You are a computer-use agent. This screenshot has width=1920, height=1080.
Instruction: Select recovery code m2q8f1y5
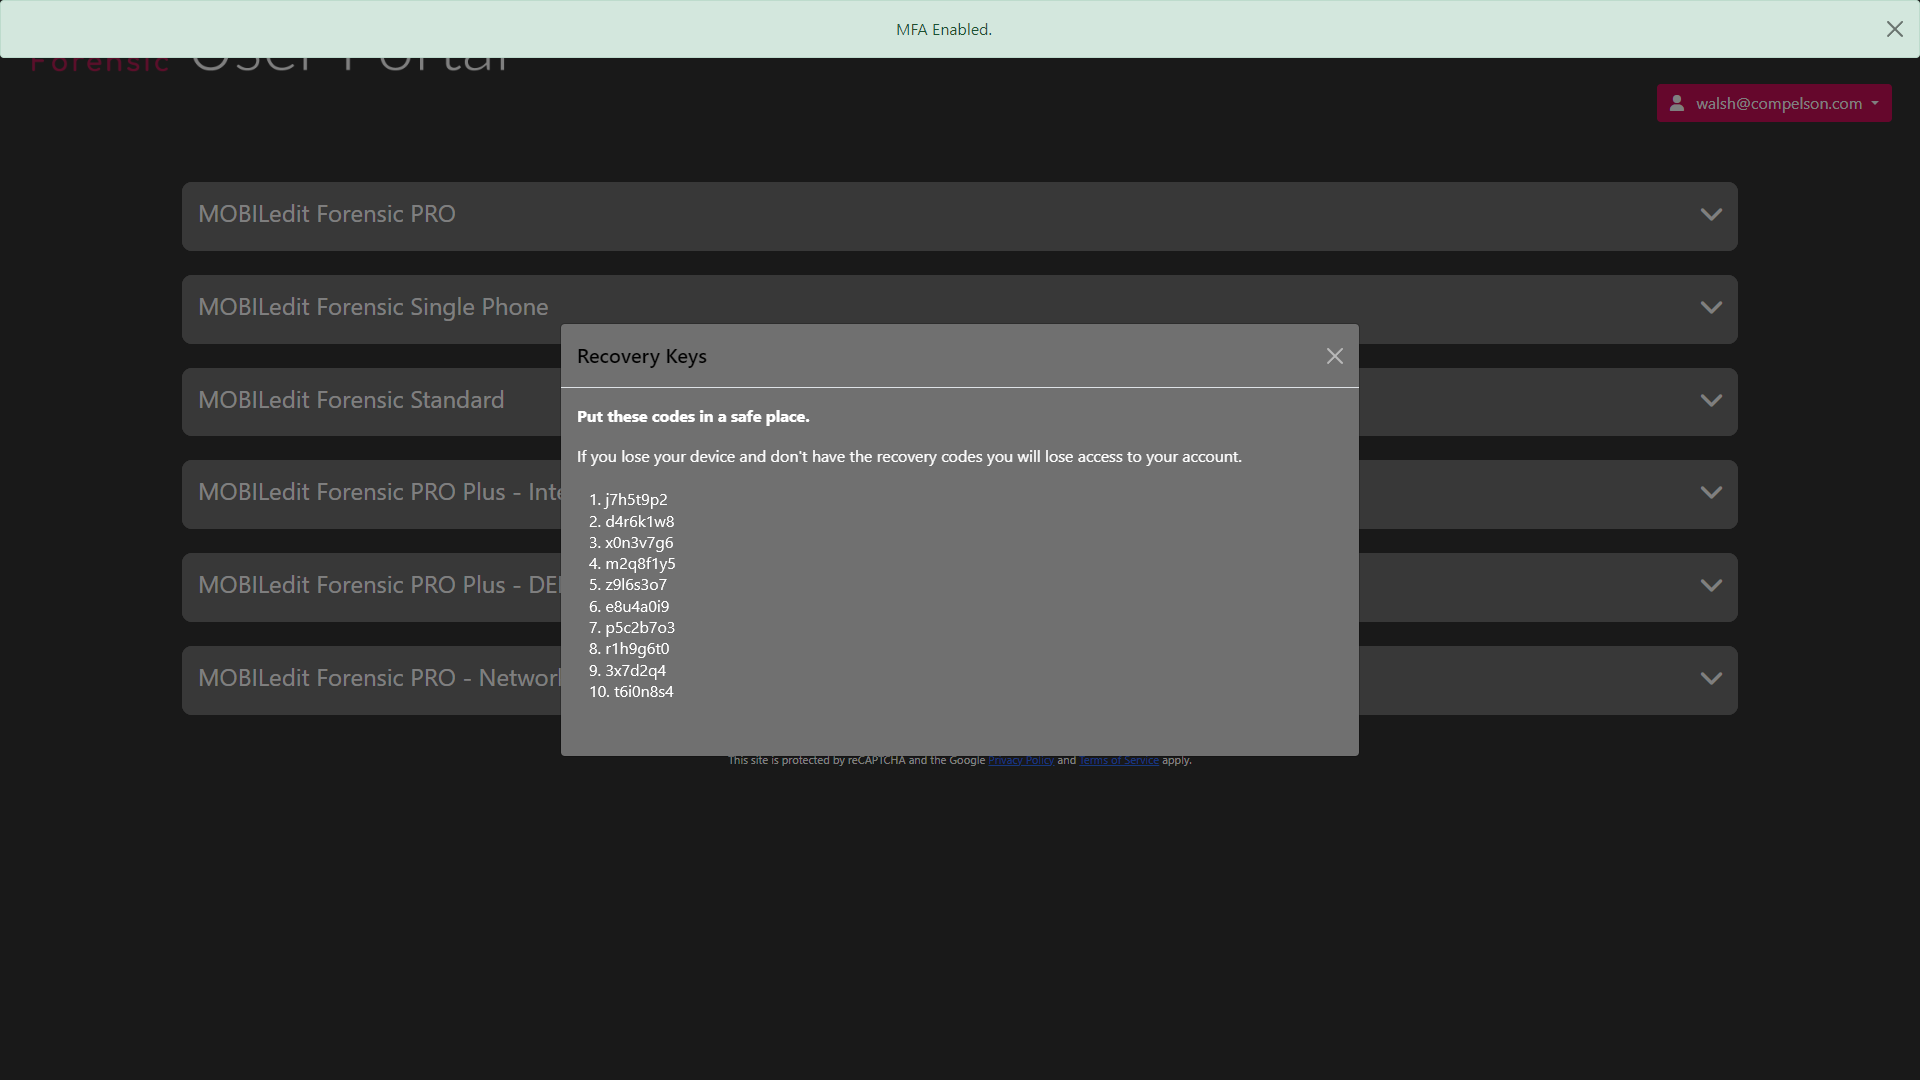[640, 564]
